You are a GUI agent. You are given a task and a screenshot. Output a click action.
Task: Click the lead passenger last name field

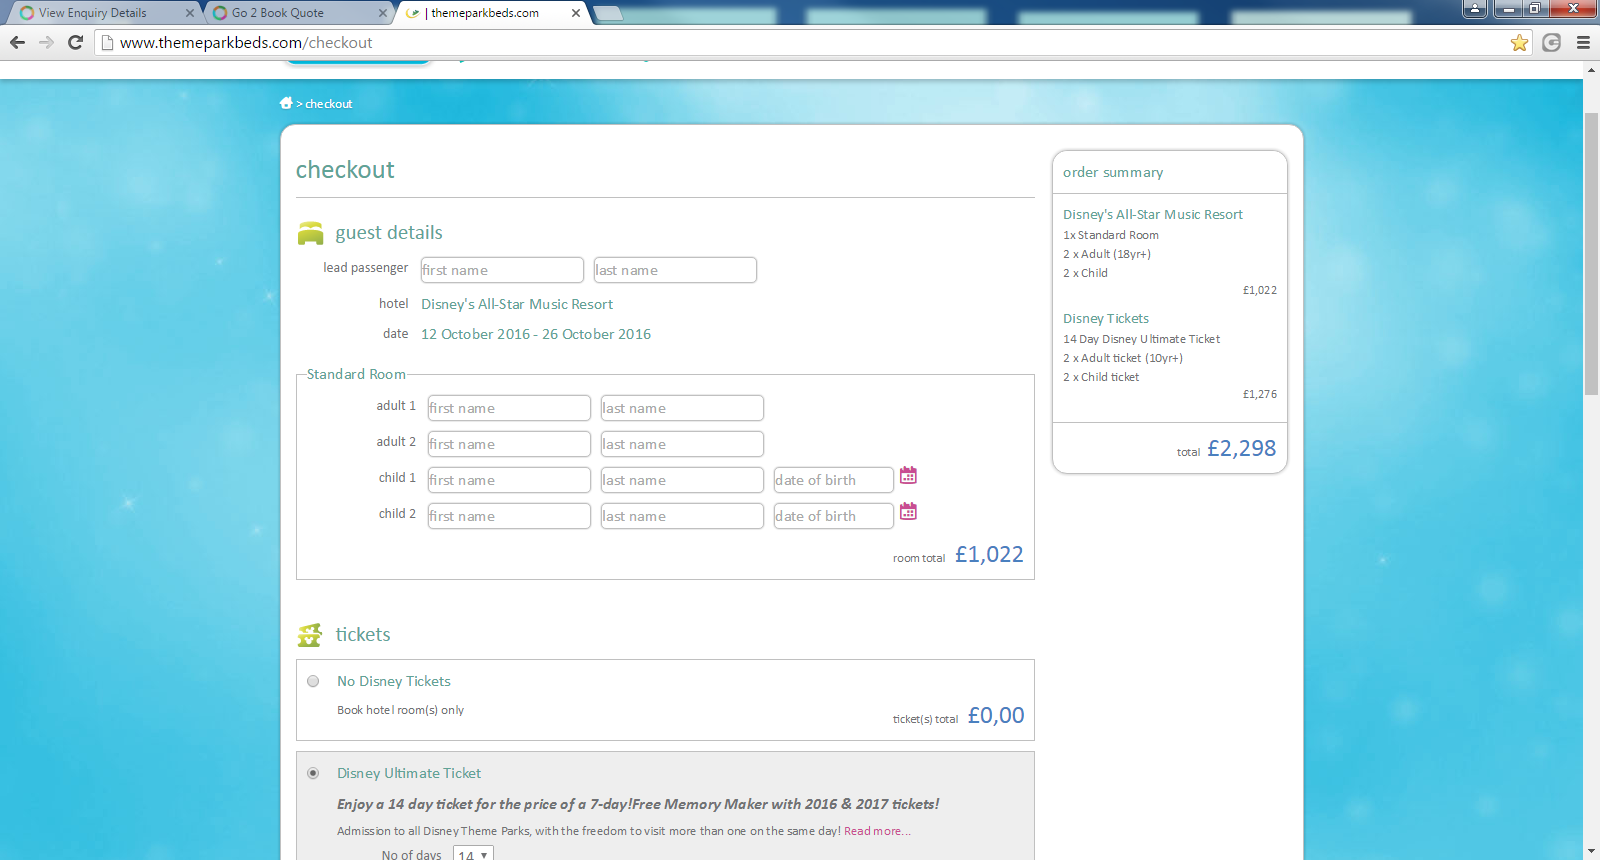(675, 270)
